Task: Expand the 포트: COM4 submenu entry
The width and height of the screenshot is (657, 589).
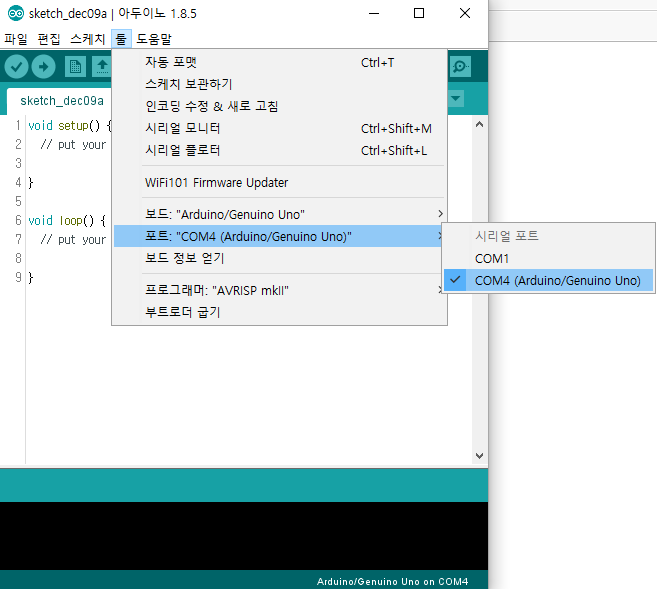Action: [x=278, y=236]
